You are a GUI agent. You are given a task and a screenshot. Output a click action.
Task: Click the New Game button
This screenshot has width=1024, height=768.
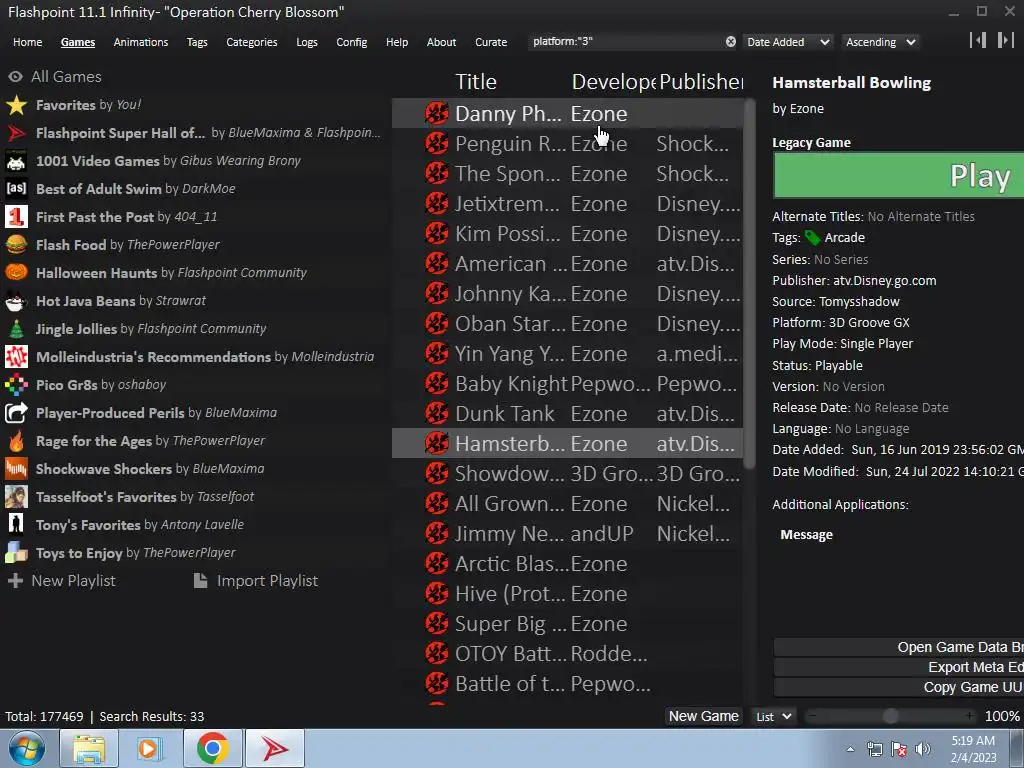click(x=703, y=716)
